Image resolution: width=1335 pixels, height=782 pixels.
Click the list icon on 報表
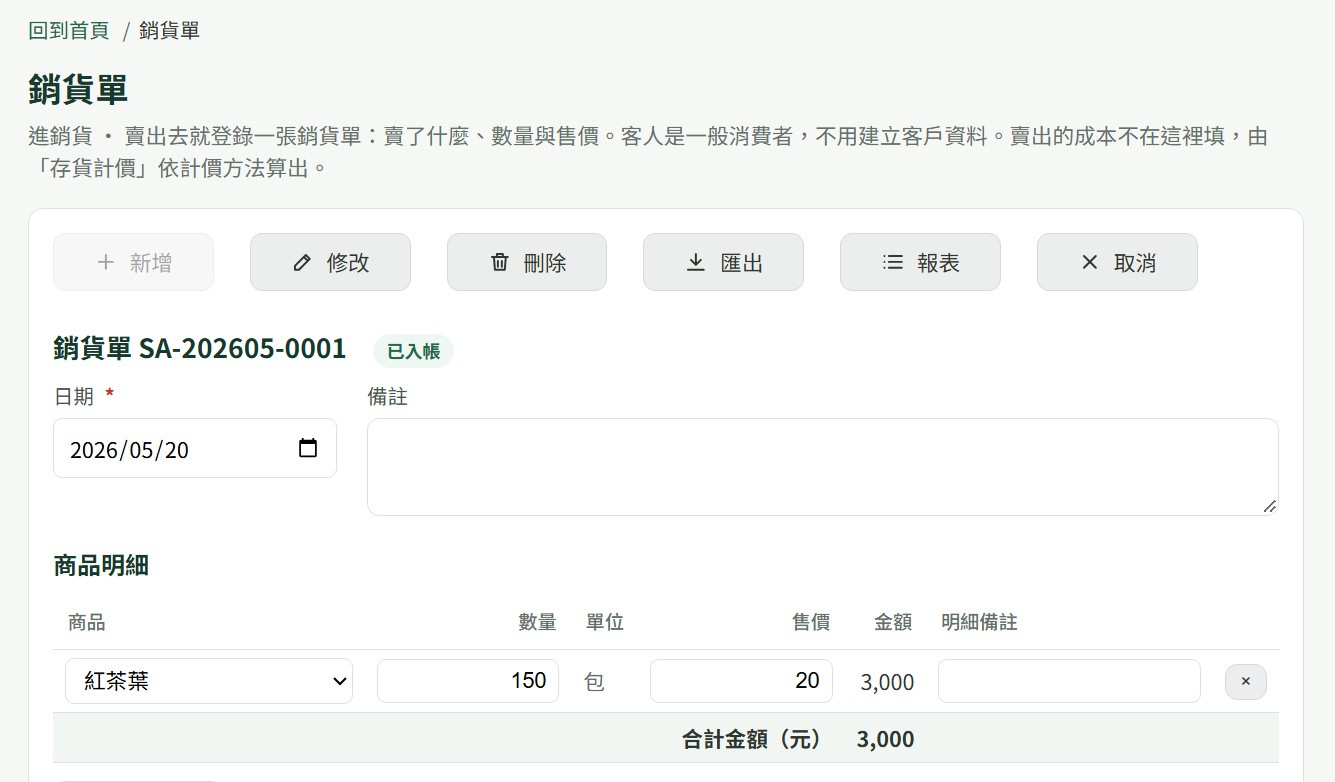(x=893, y=262)
